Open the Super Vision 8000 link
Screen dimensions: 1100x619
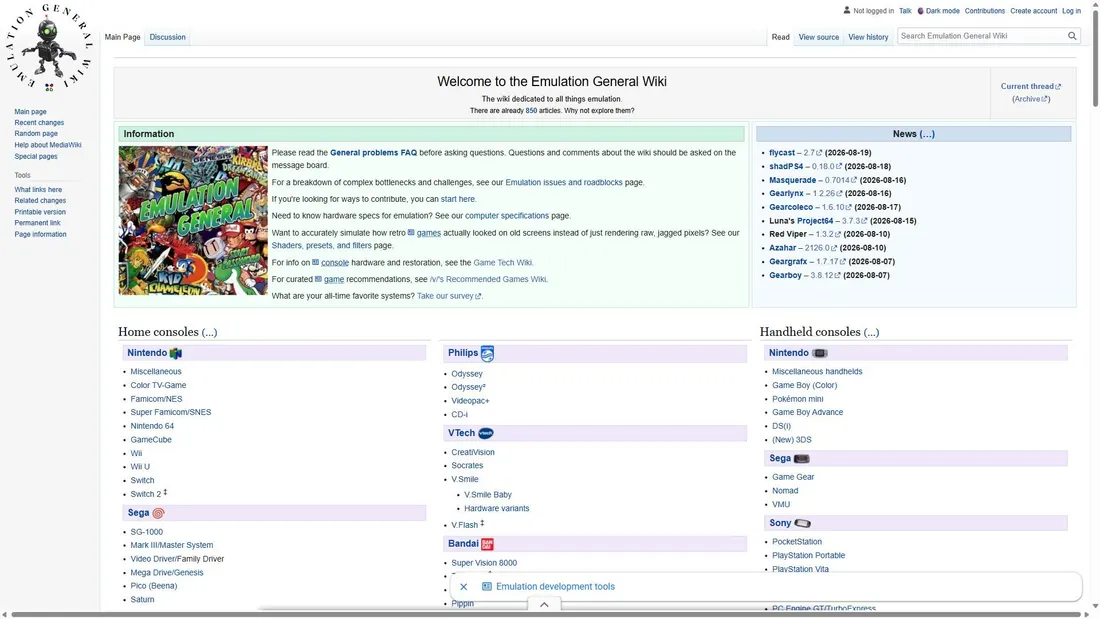coord(484,563)
